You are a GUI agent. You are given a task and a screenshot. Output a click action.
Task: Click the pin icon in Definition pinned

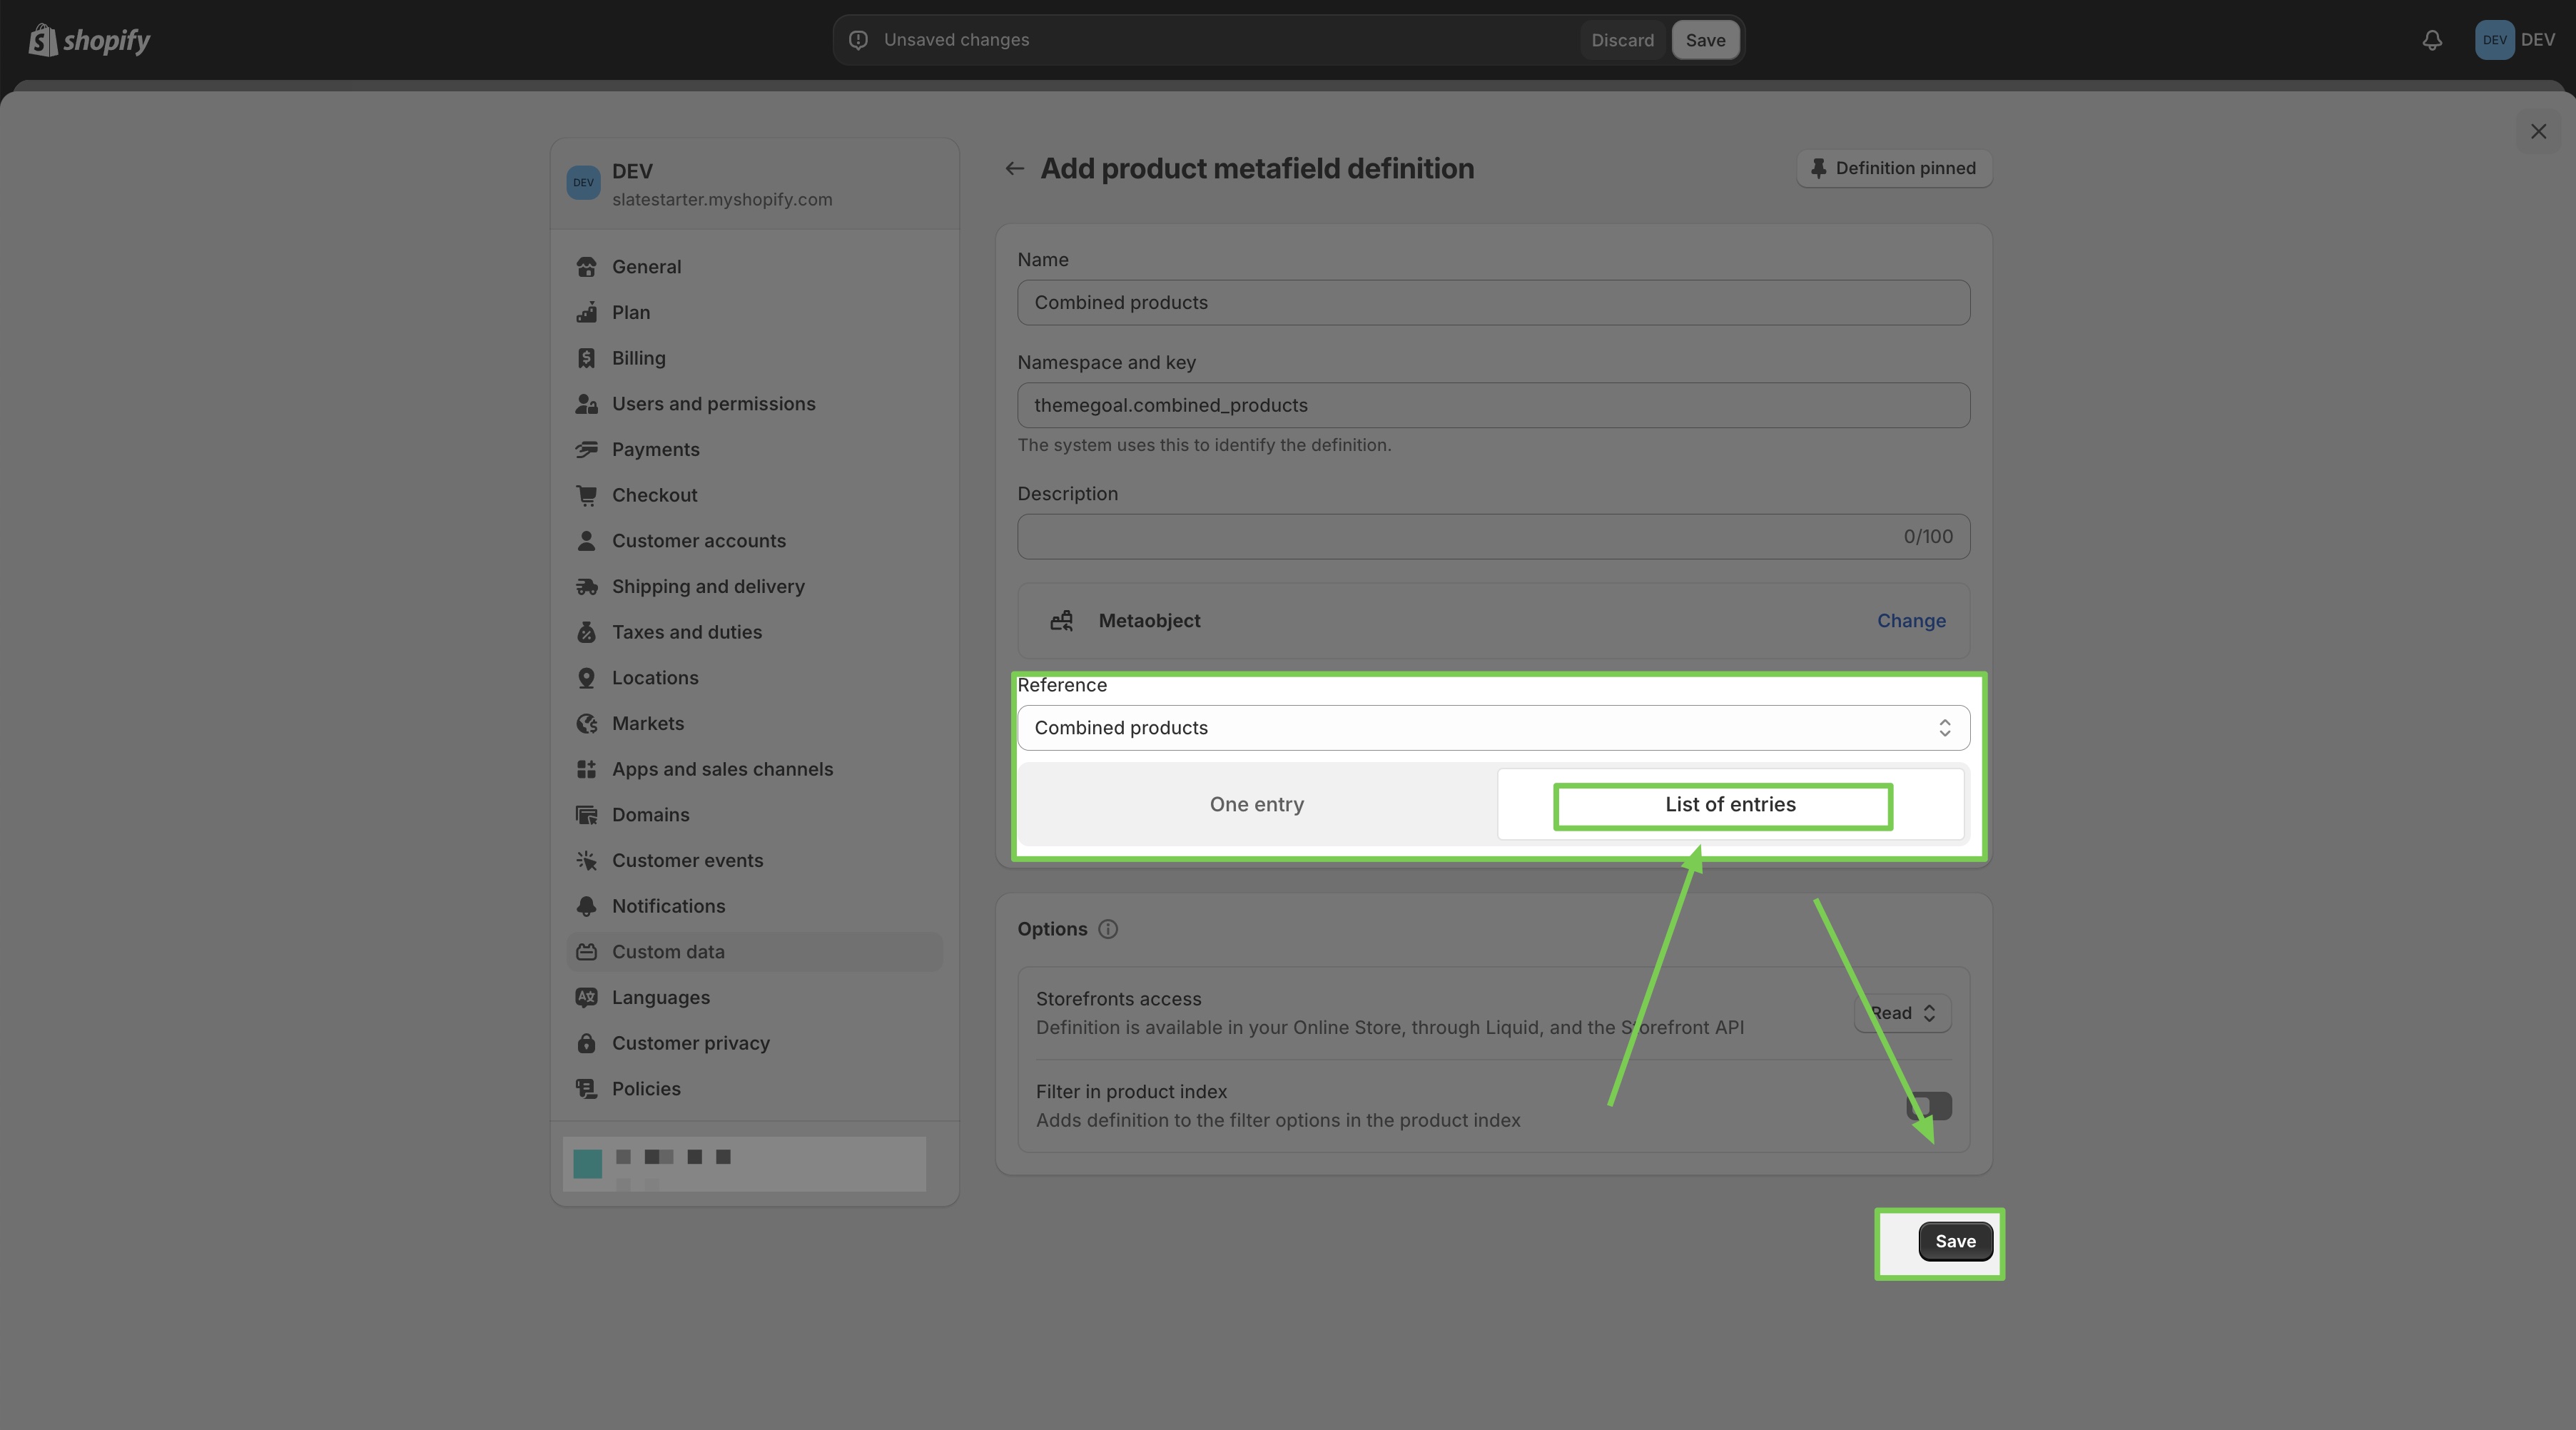coord(1818,169)
